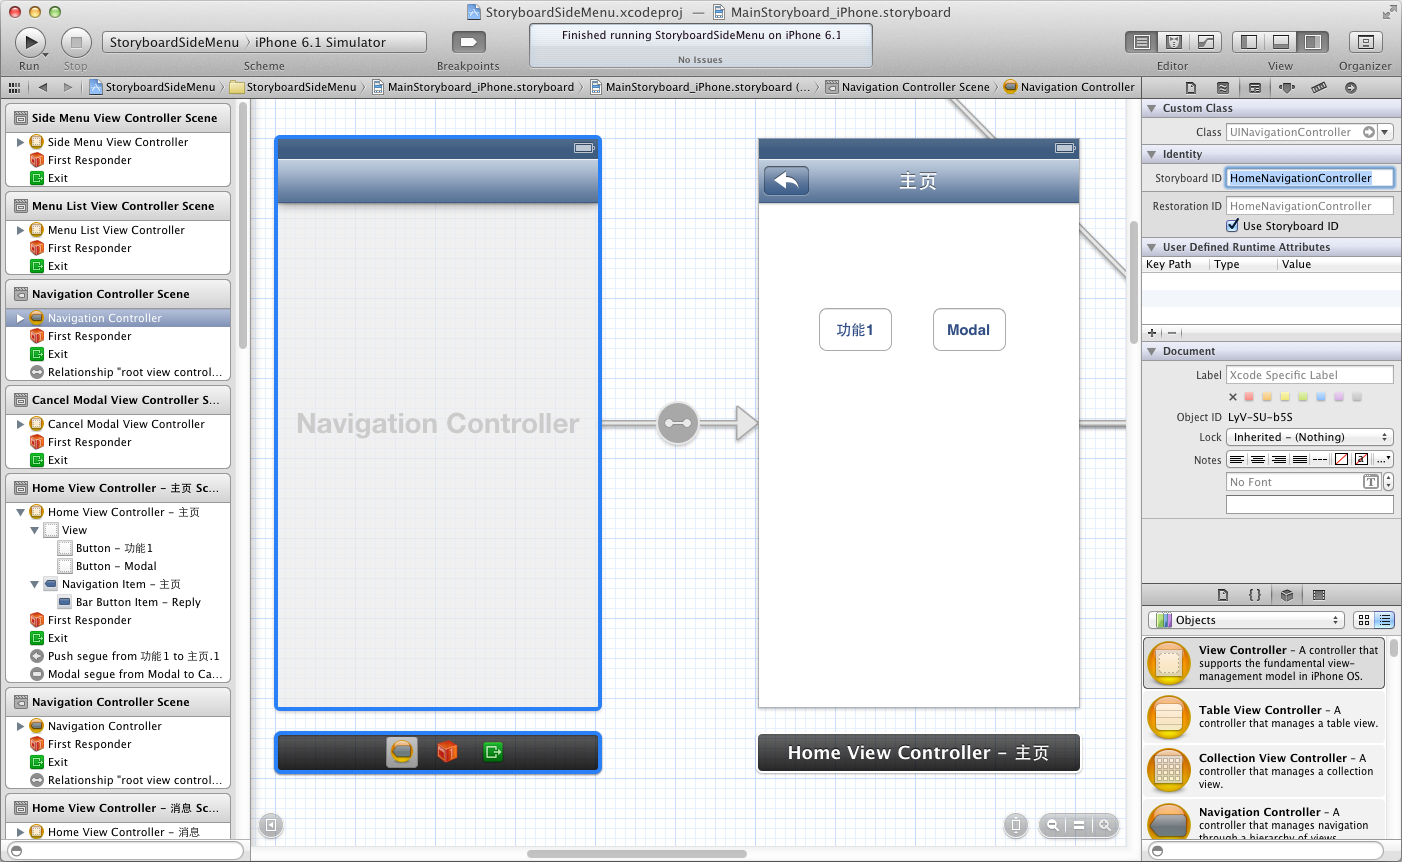1402x862 pixels.
Task: Open the Lock dropdown Inherited - (Nothing)
Action: pos(1309,437)
